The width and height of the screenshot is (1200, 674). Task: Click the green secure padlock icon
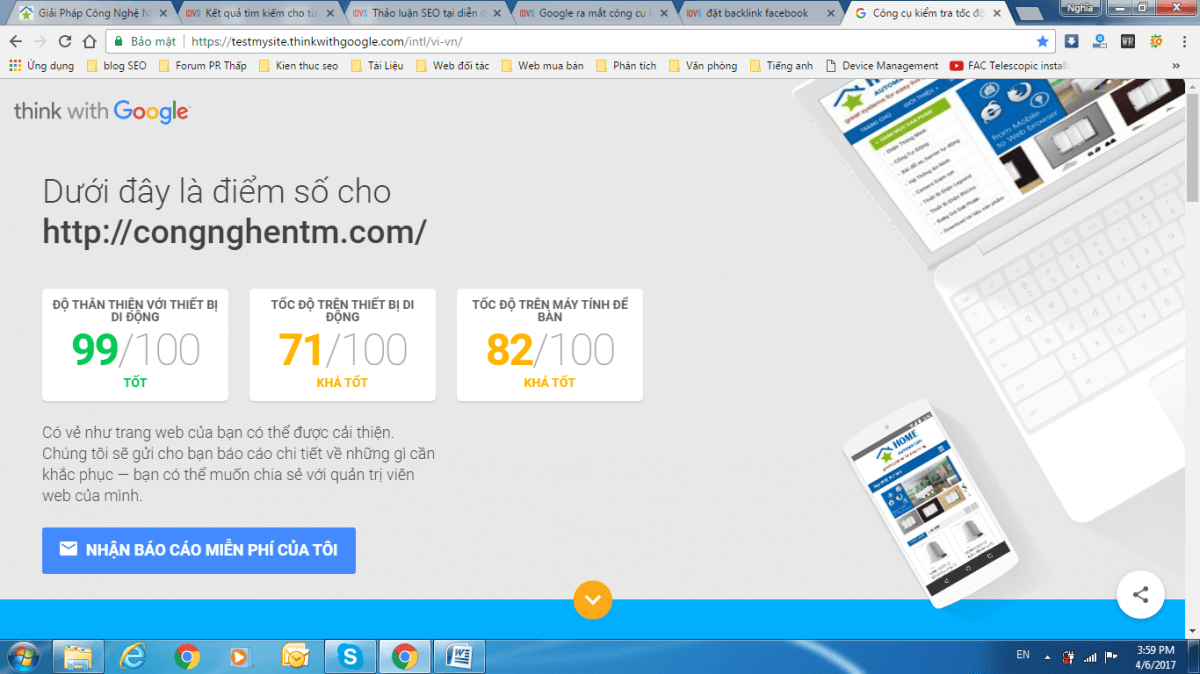(118, 42)
